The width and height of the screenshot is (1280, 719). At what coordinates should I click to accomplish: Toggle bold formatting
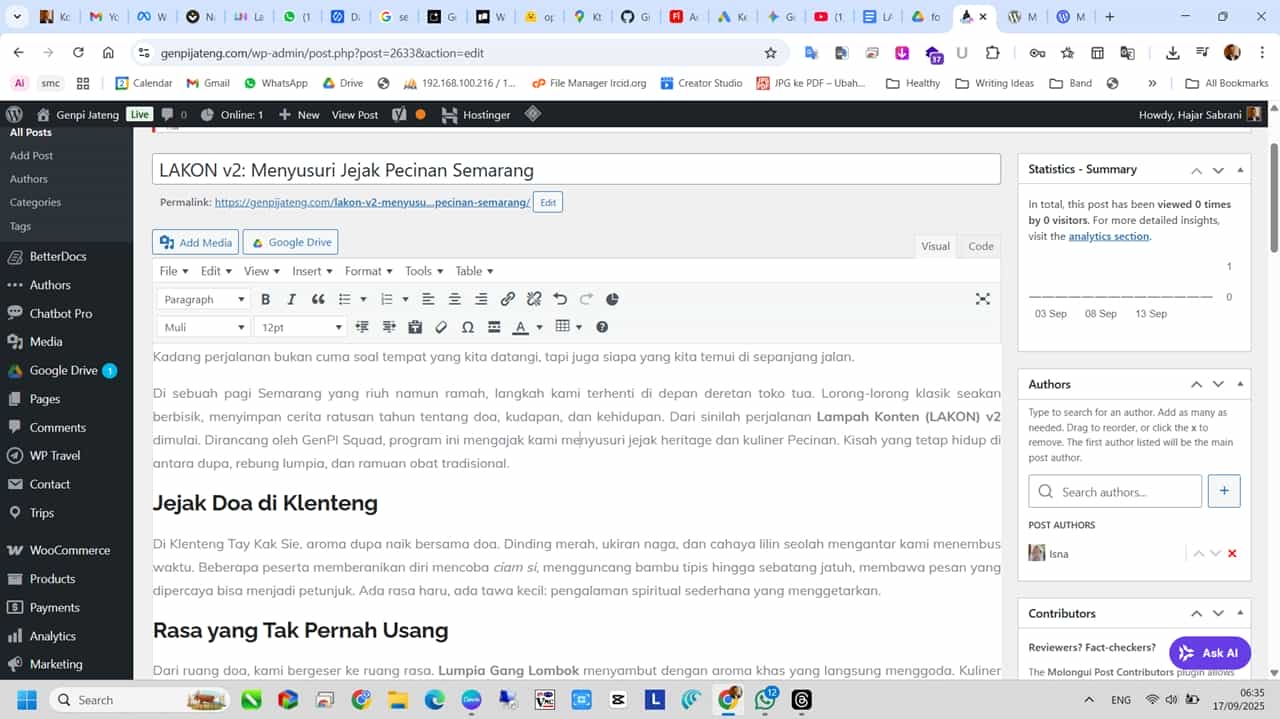point(265,299)
